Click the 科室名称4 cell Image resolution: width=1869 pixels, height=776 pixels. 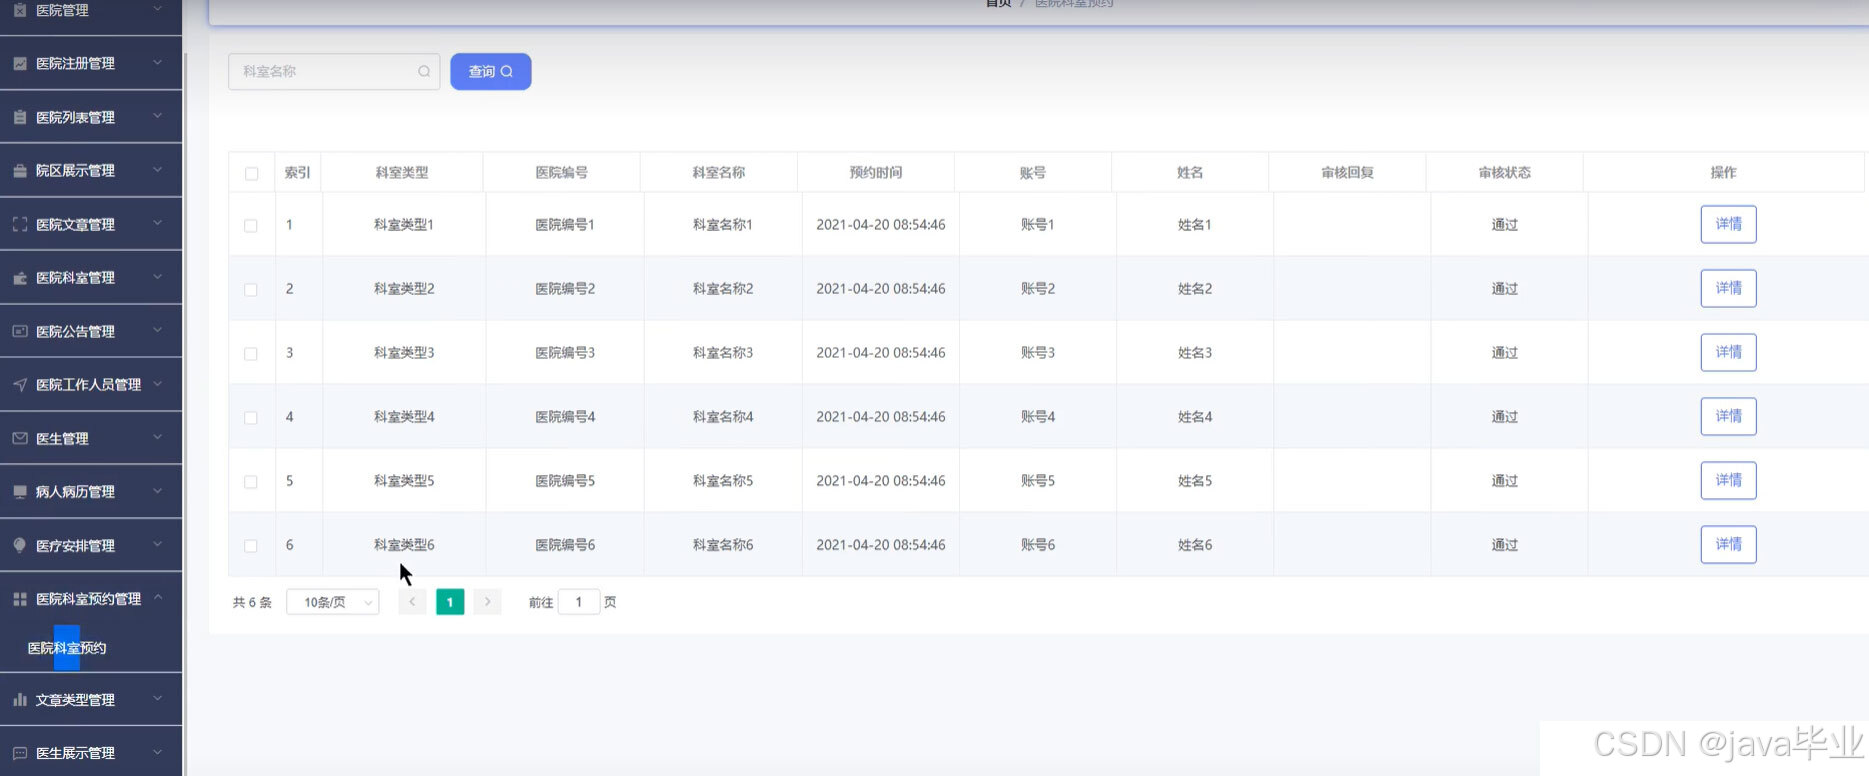723,417
